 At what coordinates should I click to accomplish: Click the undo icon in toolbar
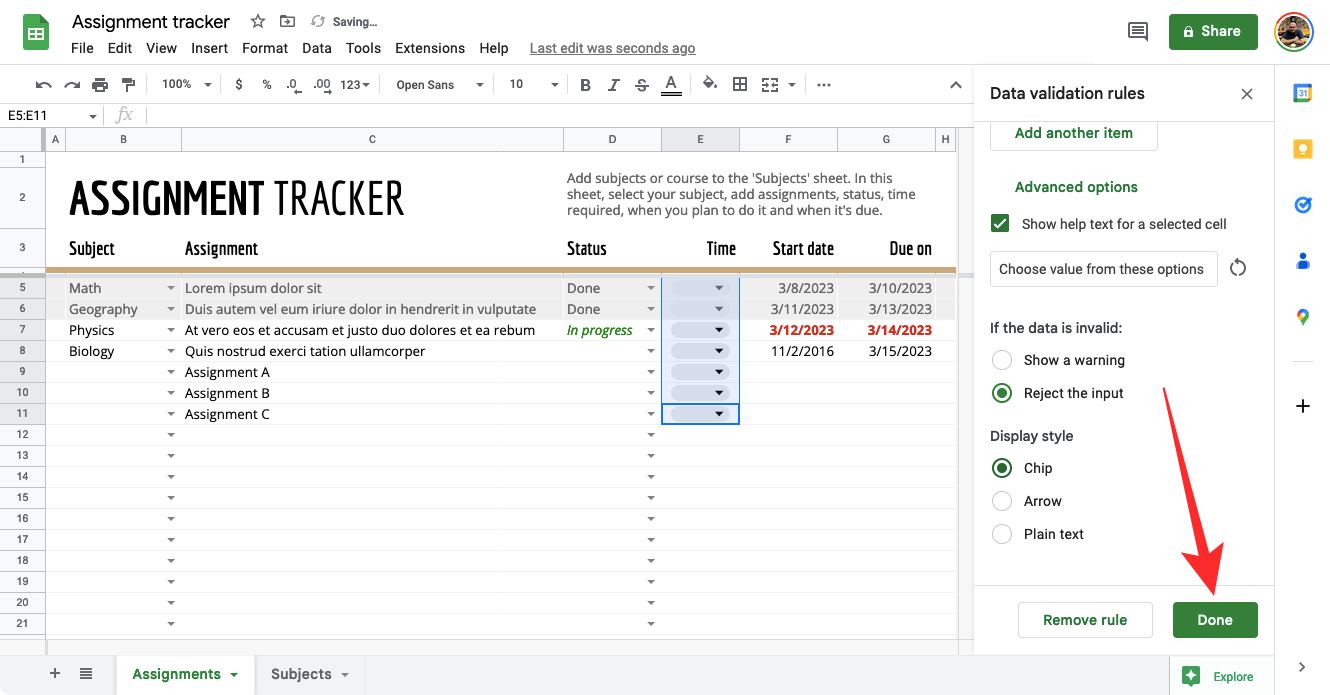pyautogui.click(x=43, y=85)
